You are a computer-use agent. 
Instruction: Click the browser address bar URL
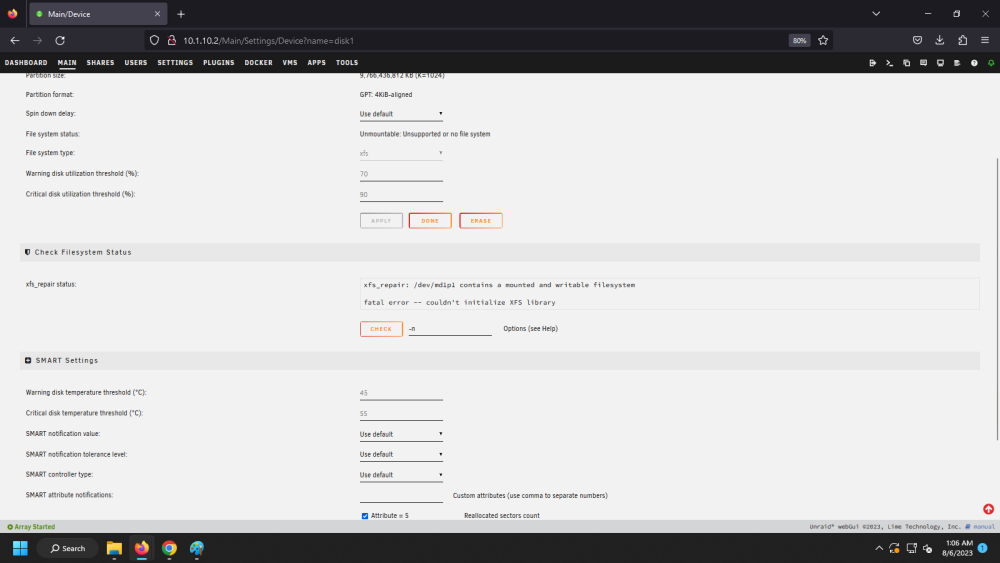point(268,40)
